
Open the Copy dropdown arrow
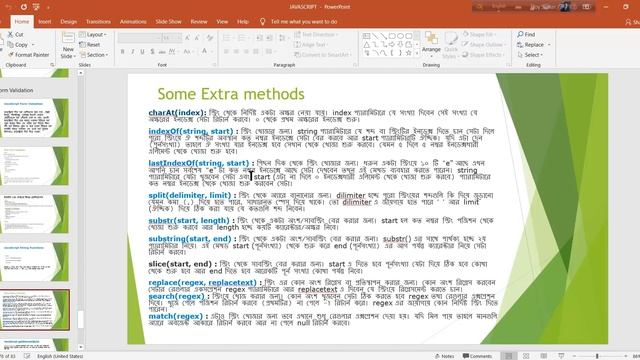(33, 44)
